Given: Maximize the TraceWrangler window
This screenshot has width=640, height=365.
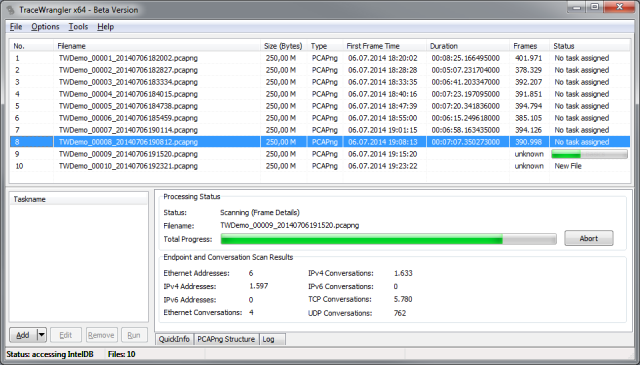Looking at the screenshot, I should (x=595, y=7).
